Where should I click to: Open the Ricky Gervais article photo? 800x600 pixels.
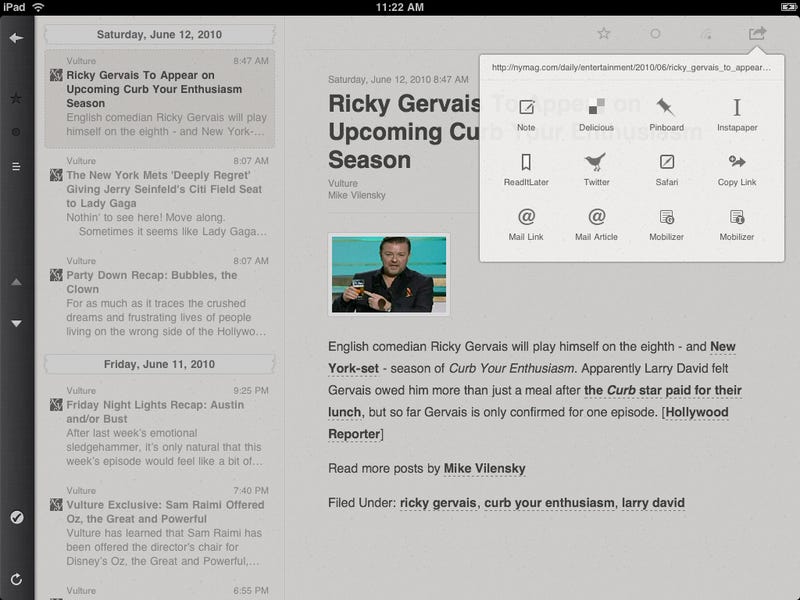click(x=389, y=274)
